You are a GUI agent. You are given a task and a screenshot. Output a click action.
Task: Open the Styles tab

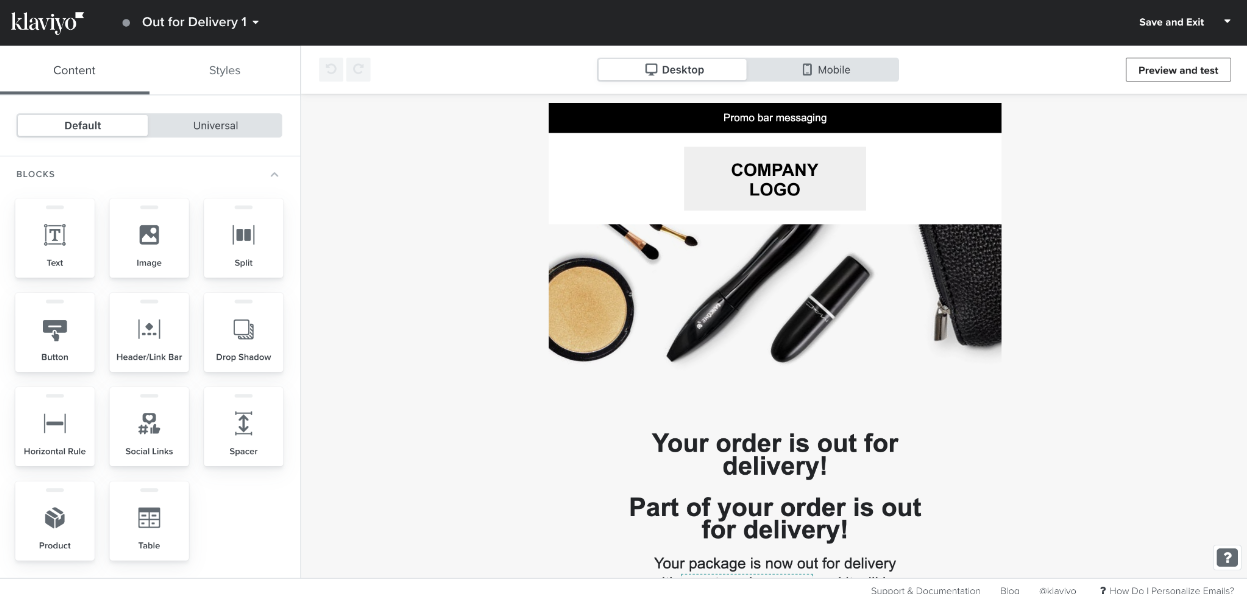pyautogui.click(x=225, y=70)
